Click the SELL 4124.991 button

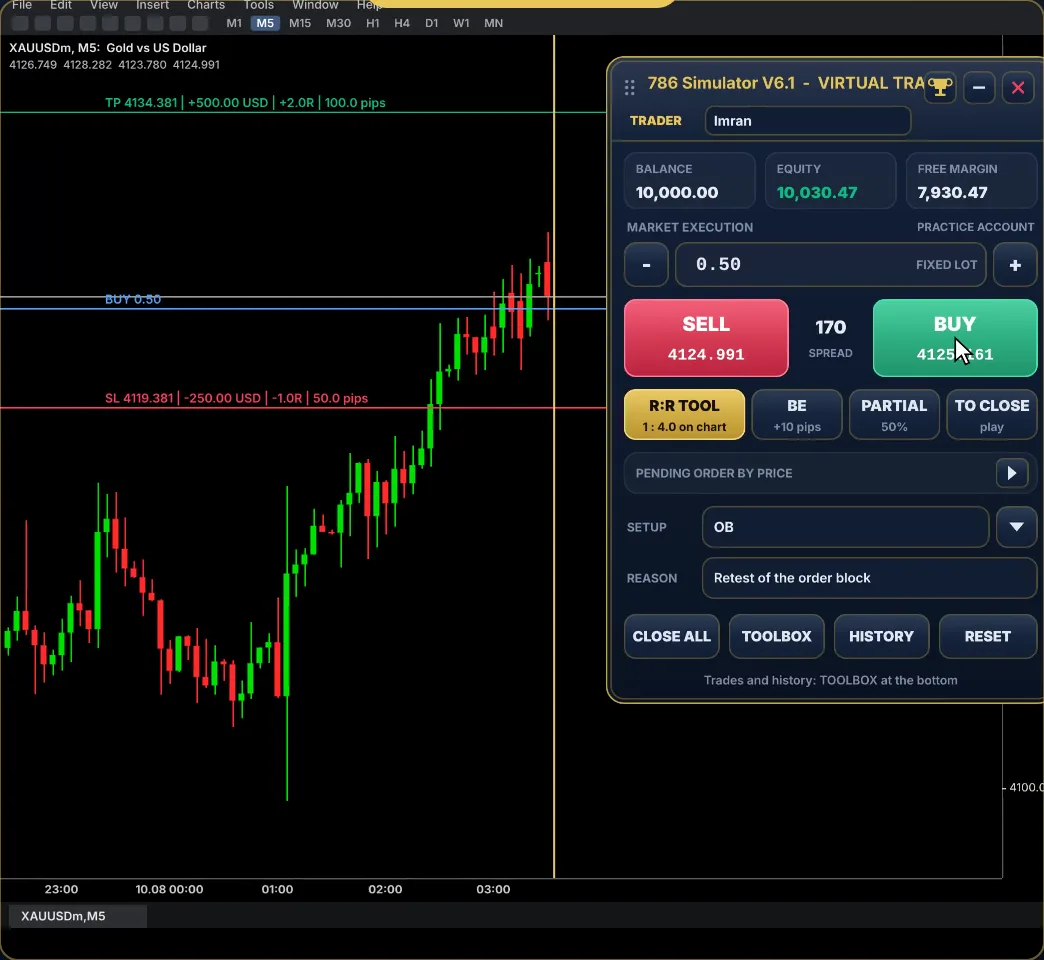(x=706, y=338)
